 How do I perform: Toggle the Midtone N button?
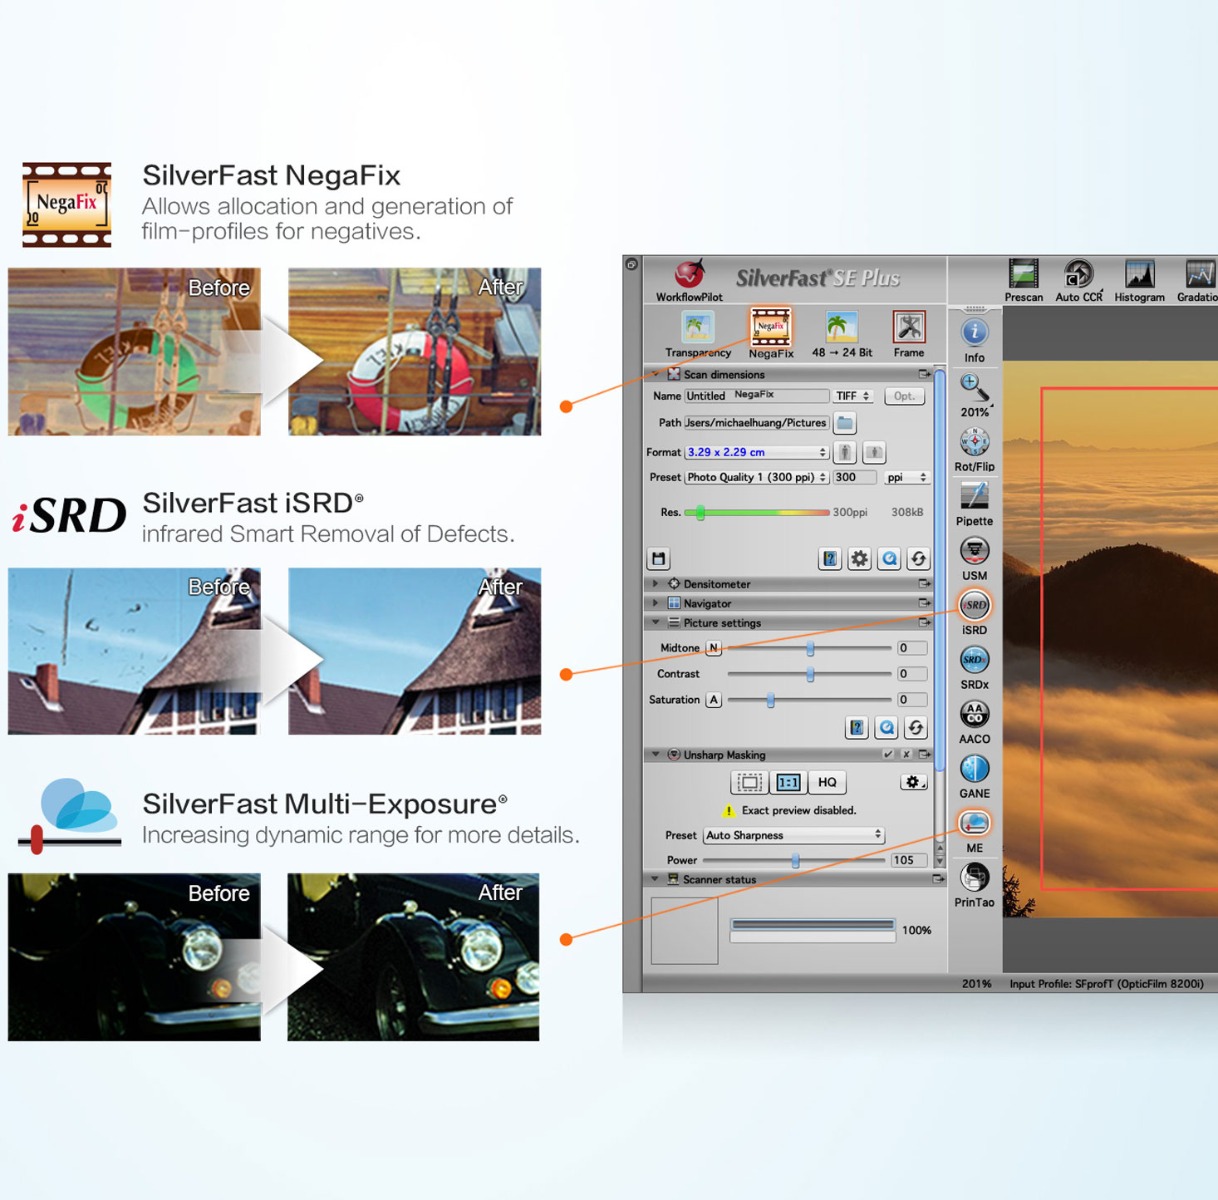(x=713, y=648)
